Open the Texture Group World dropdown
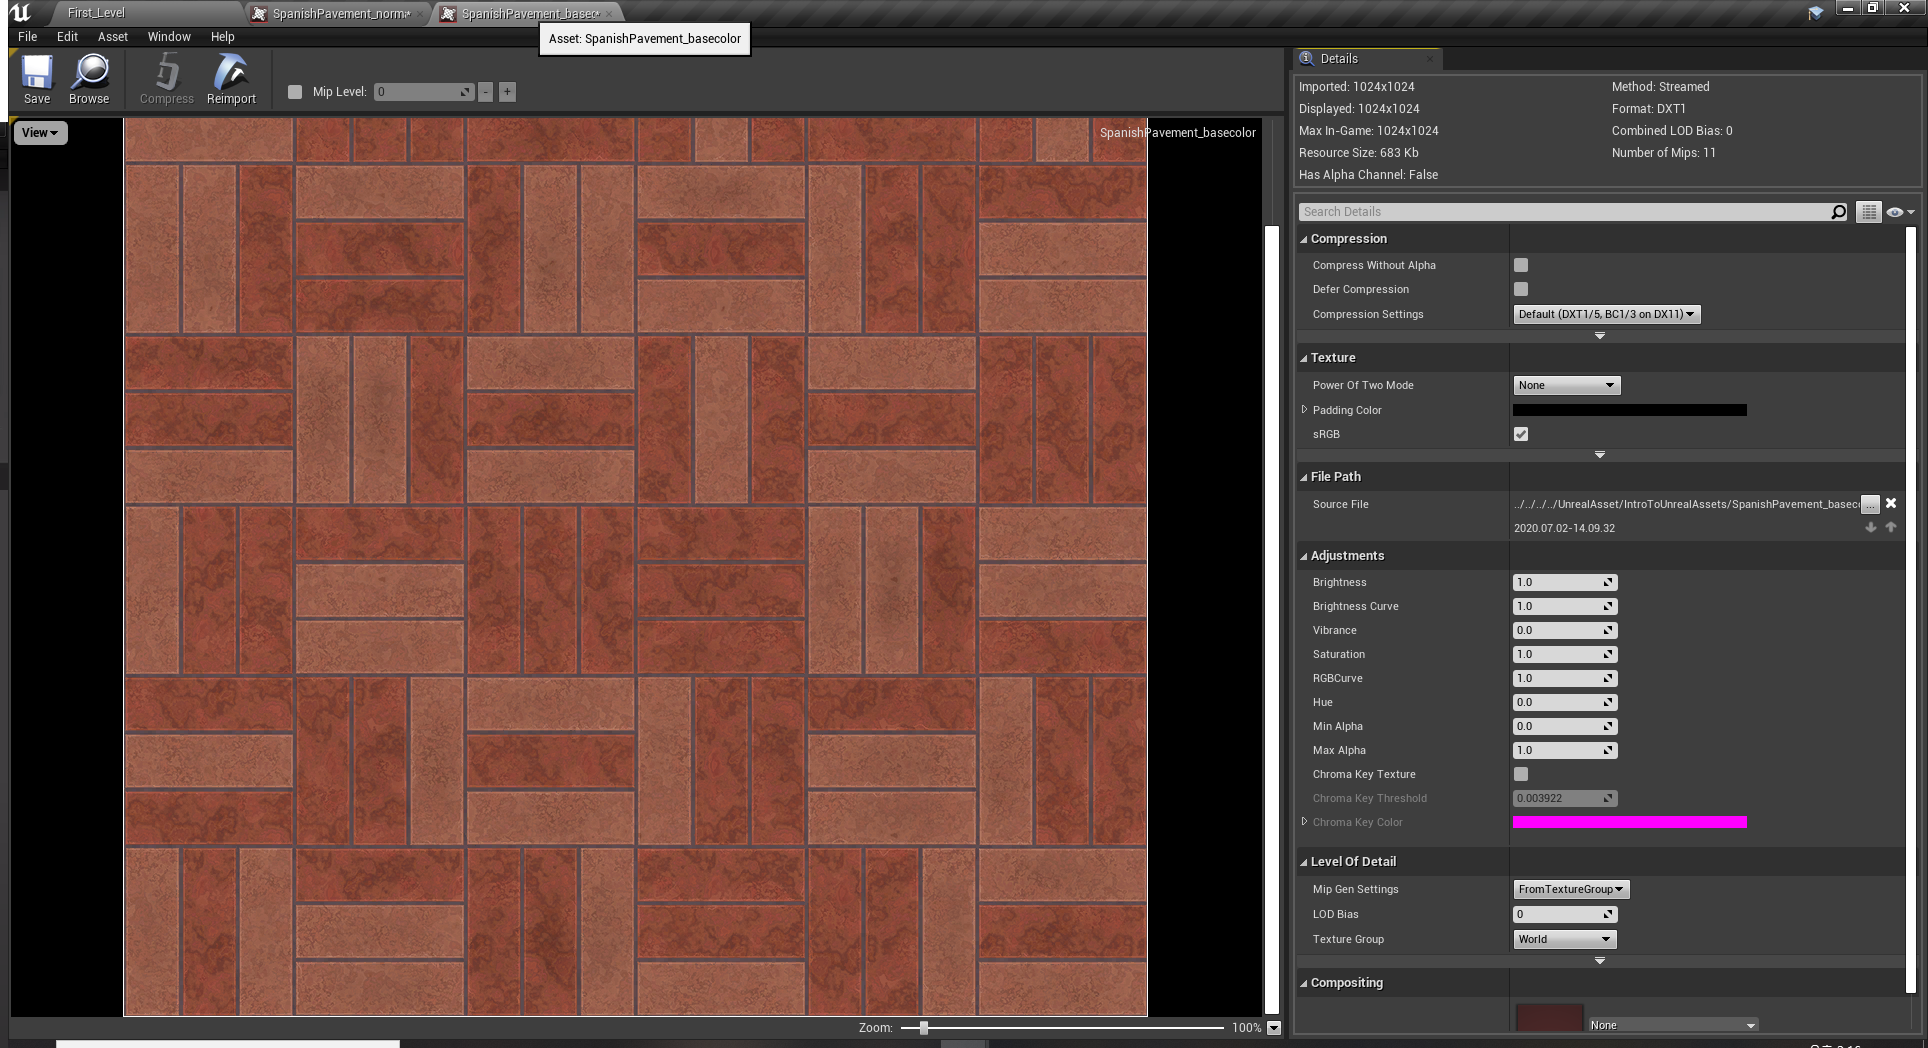 tap(1564, 939)
